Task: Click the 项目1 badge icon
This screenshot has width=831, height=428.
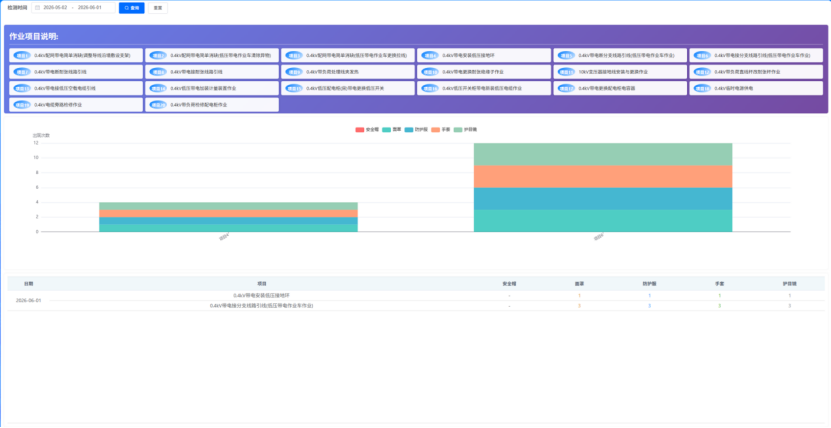Action: 22,55
